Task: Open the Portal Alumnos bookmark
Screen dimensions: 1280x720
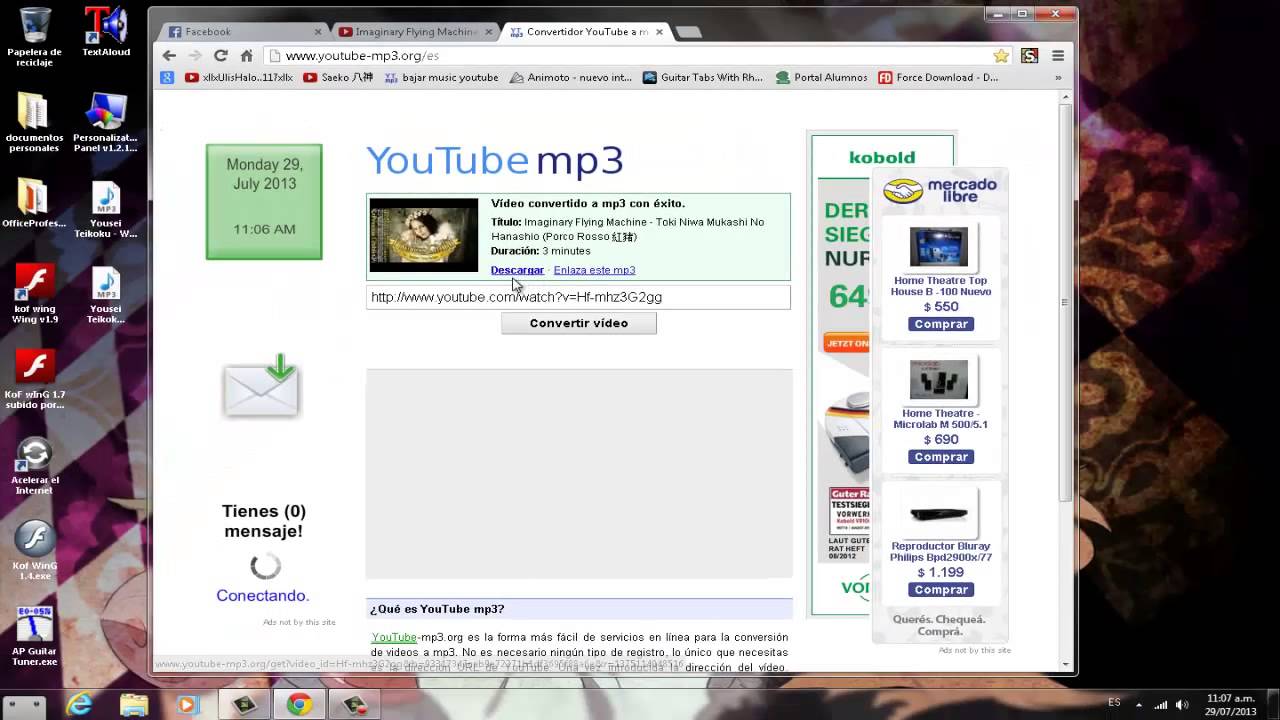Action: [821, 77]
